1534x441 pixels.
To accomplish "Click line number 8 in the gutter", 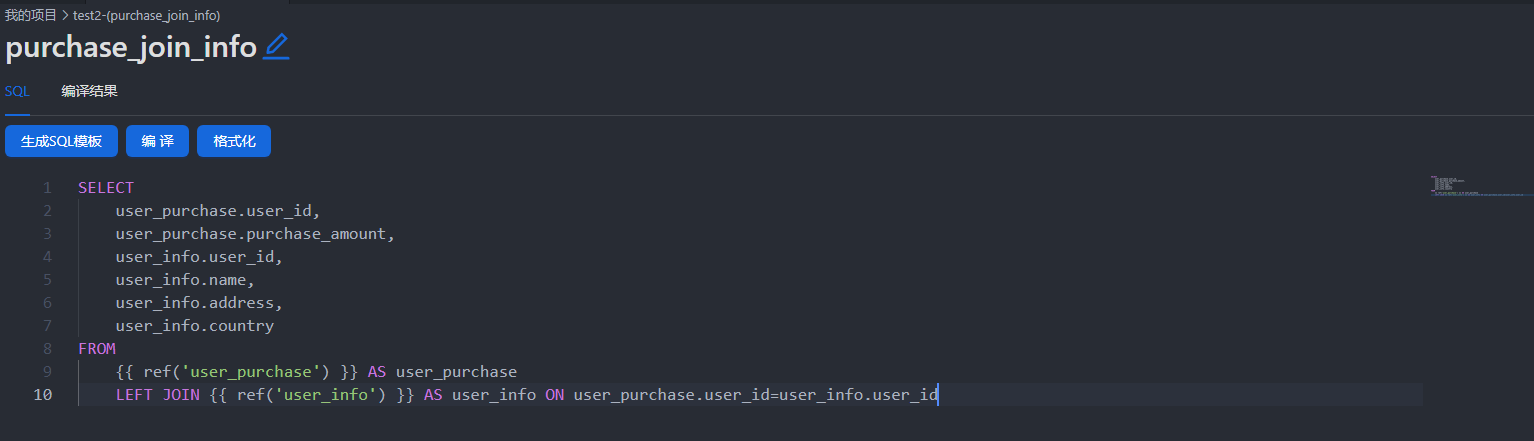I will (x=47, y=348).
